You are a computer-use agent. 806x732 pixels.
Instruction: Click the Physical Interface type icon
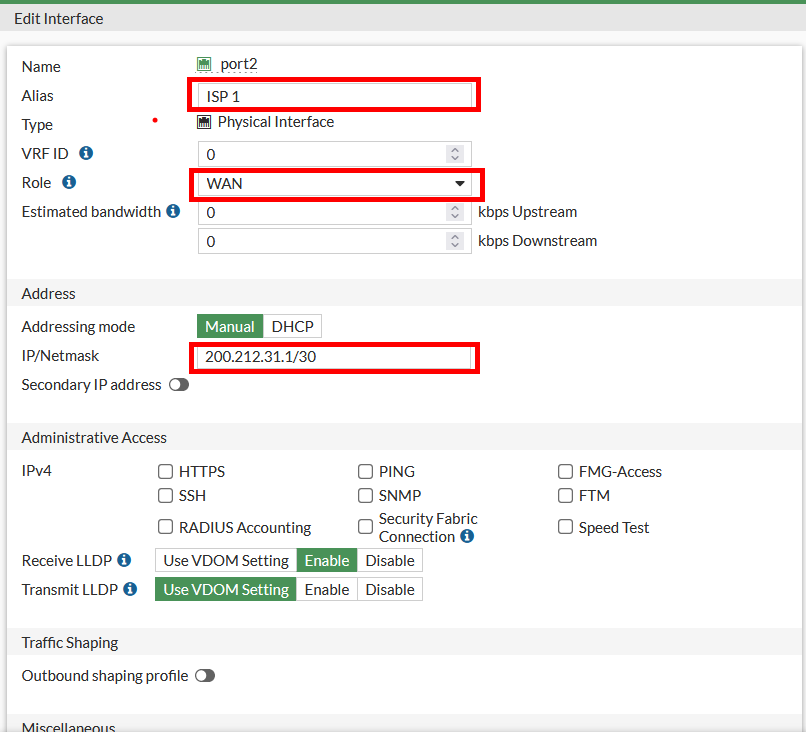(205, 122)
